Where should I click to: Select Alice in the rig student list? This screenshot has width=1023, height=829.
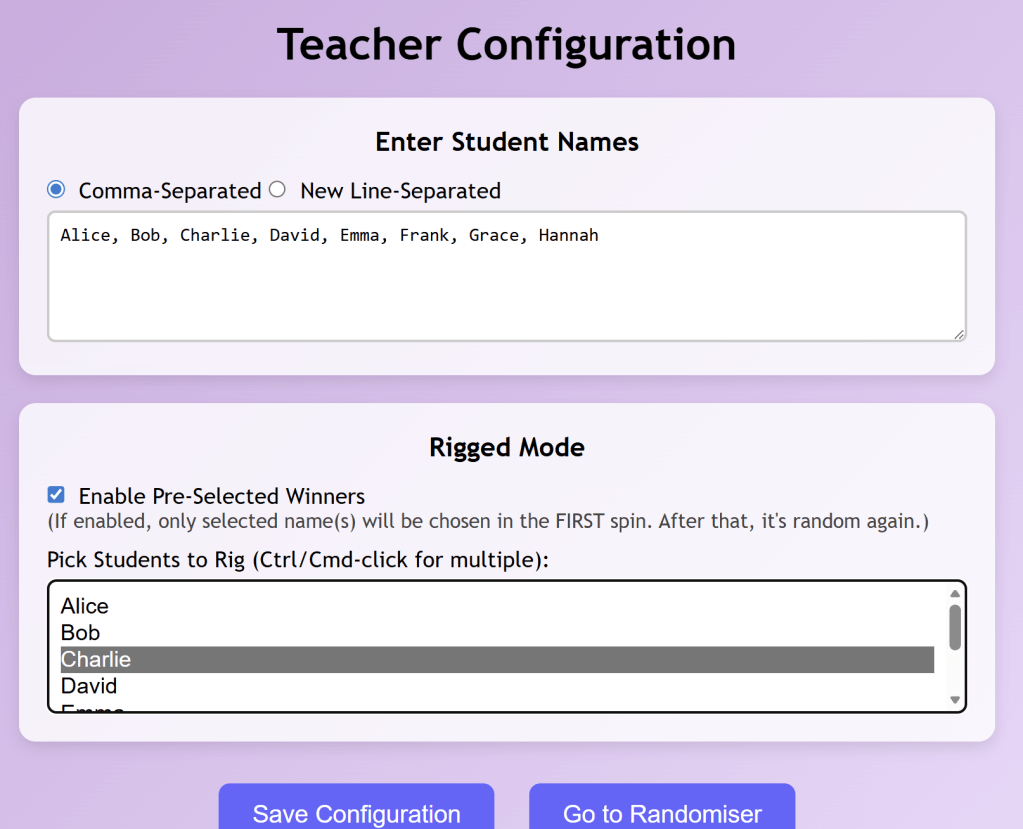point(85,606)
